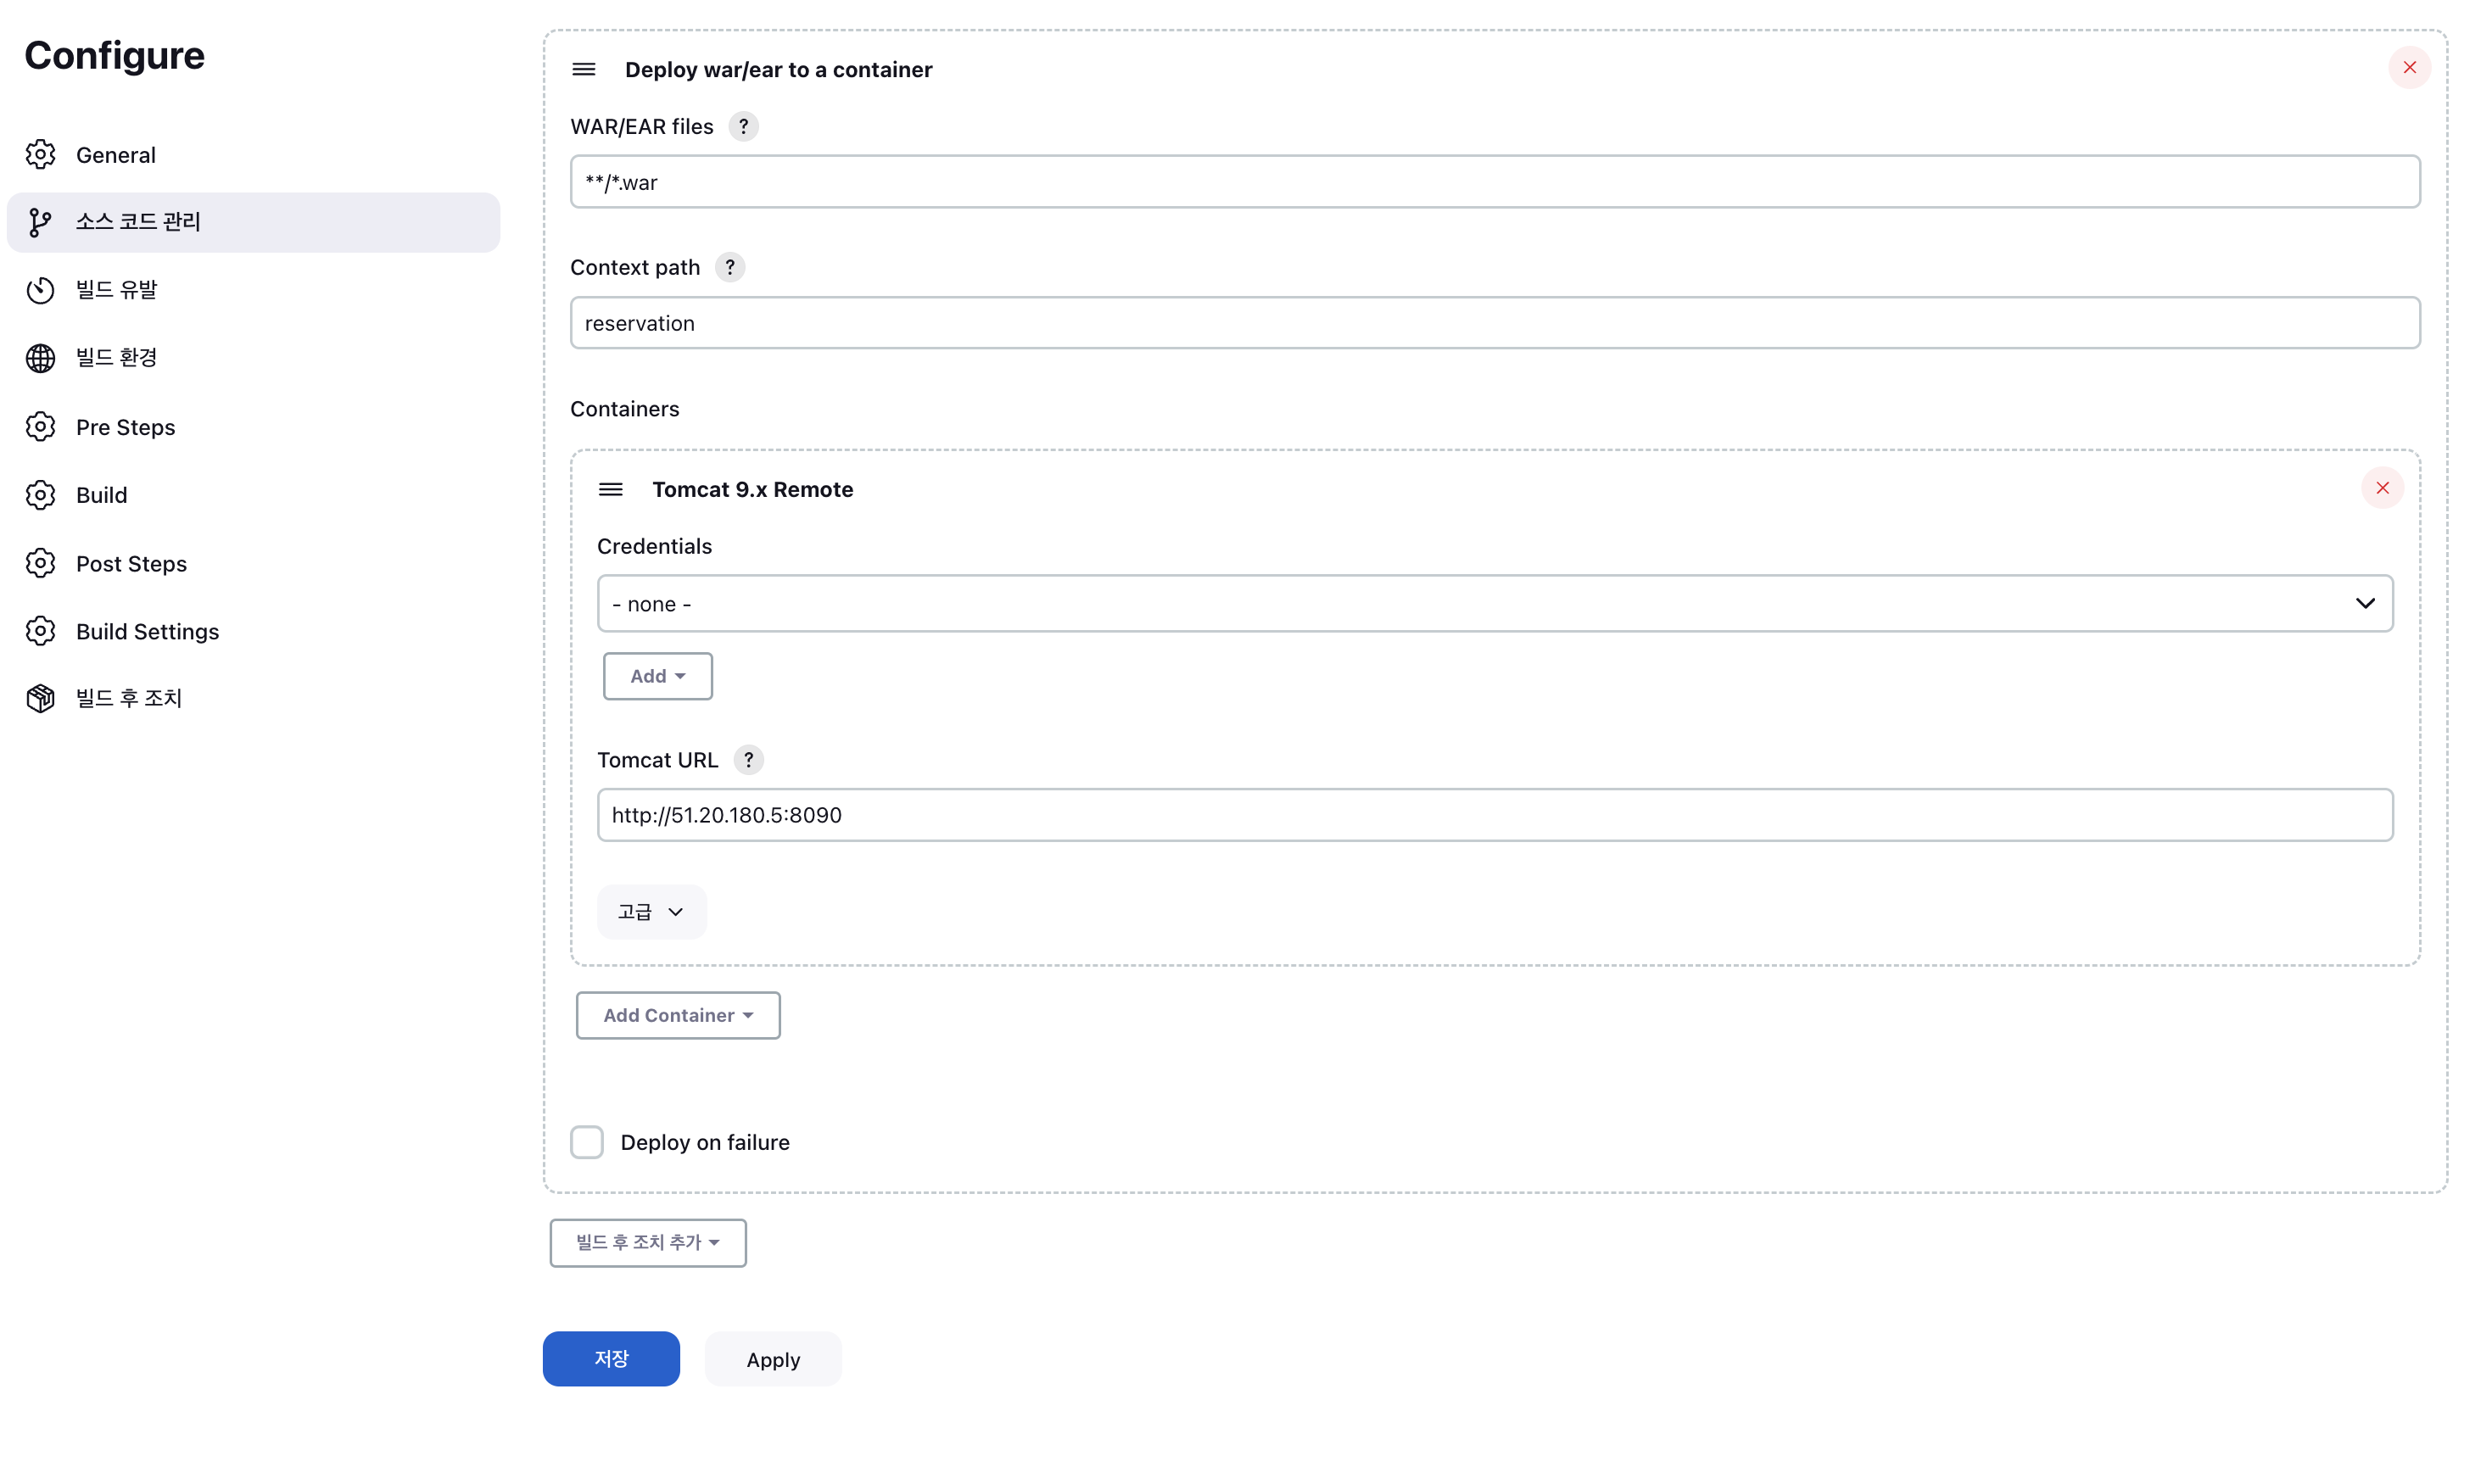2492x1484 pixels.
Task: Navigate to Build Settings in sidebar
Action: tap(147, 632)
